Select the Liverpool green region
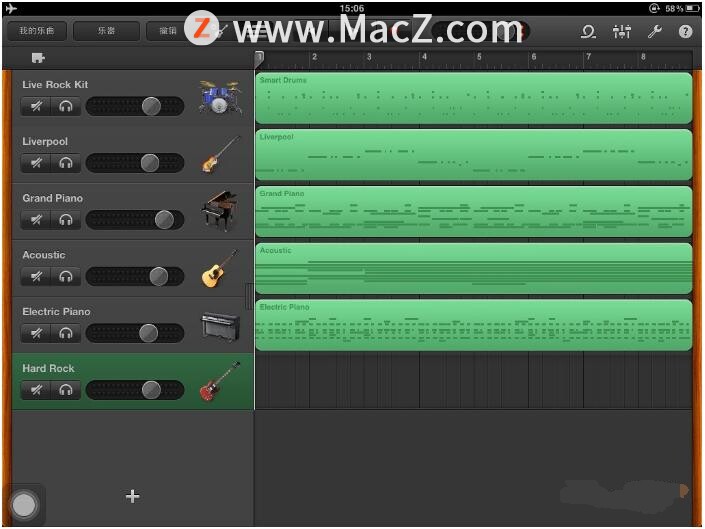The height and width of the screenshot is (529, 705). point(474,155)
